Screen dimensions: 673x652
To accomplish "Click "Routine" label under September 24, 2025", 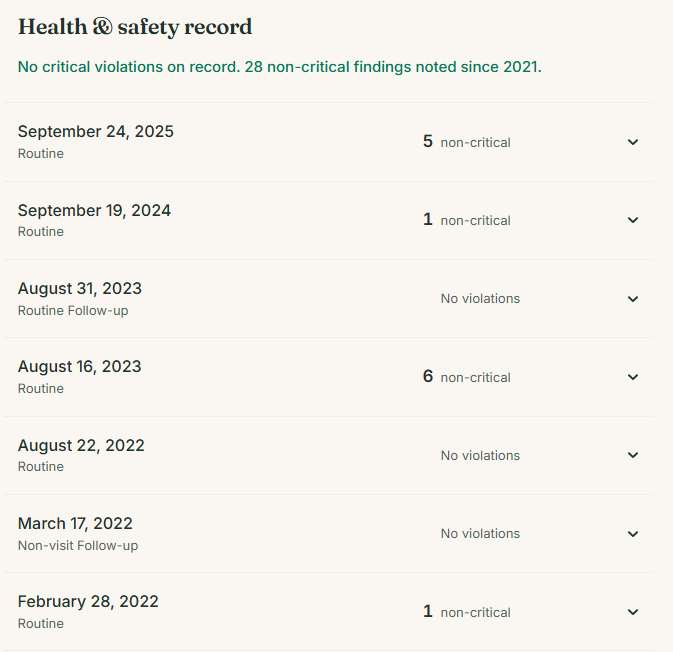I will click(x=41, y=154).
